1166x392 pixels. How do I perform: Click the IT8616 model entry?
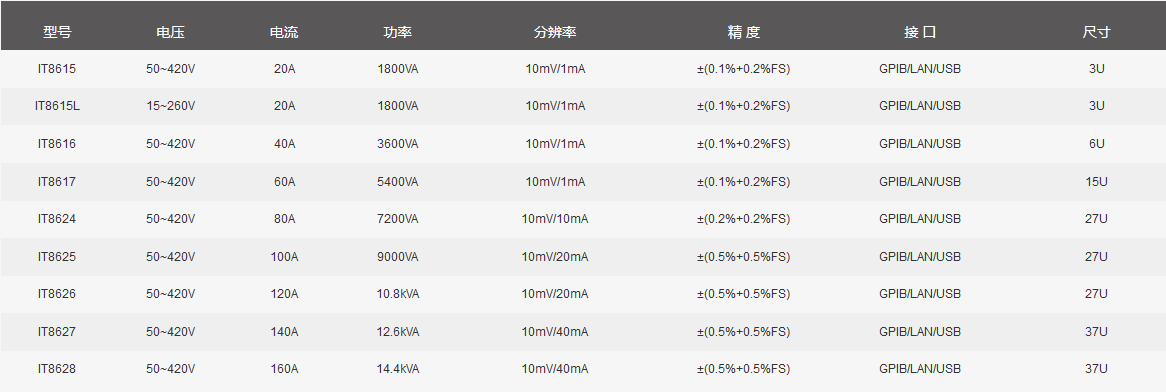57,144
